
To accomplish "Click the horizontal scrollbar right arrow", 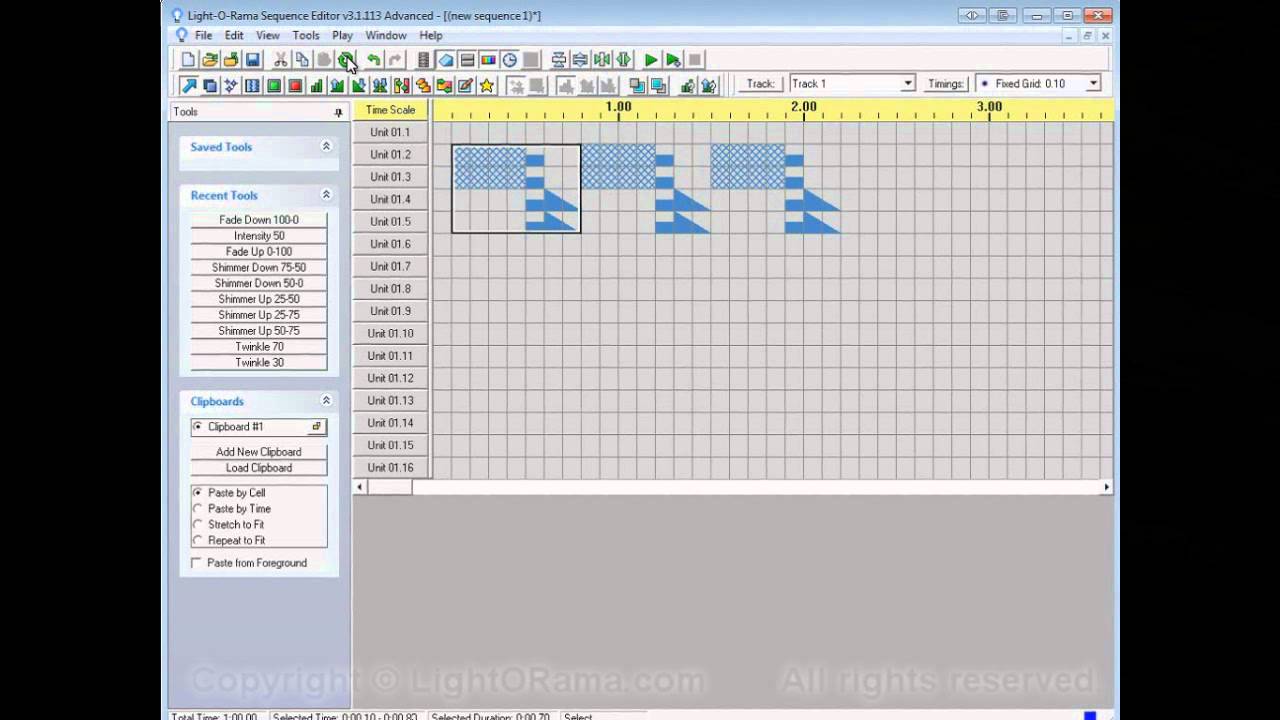I will click(1106, 487).
